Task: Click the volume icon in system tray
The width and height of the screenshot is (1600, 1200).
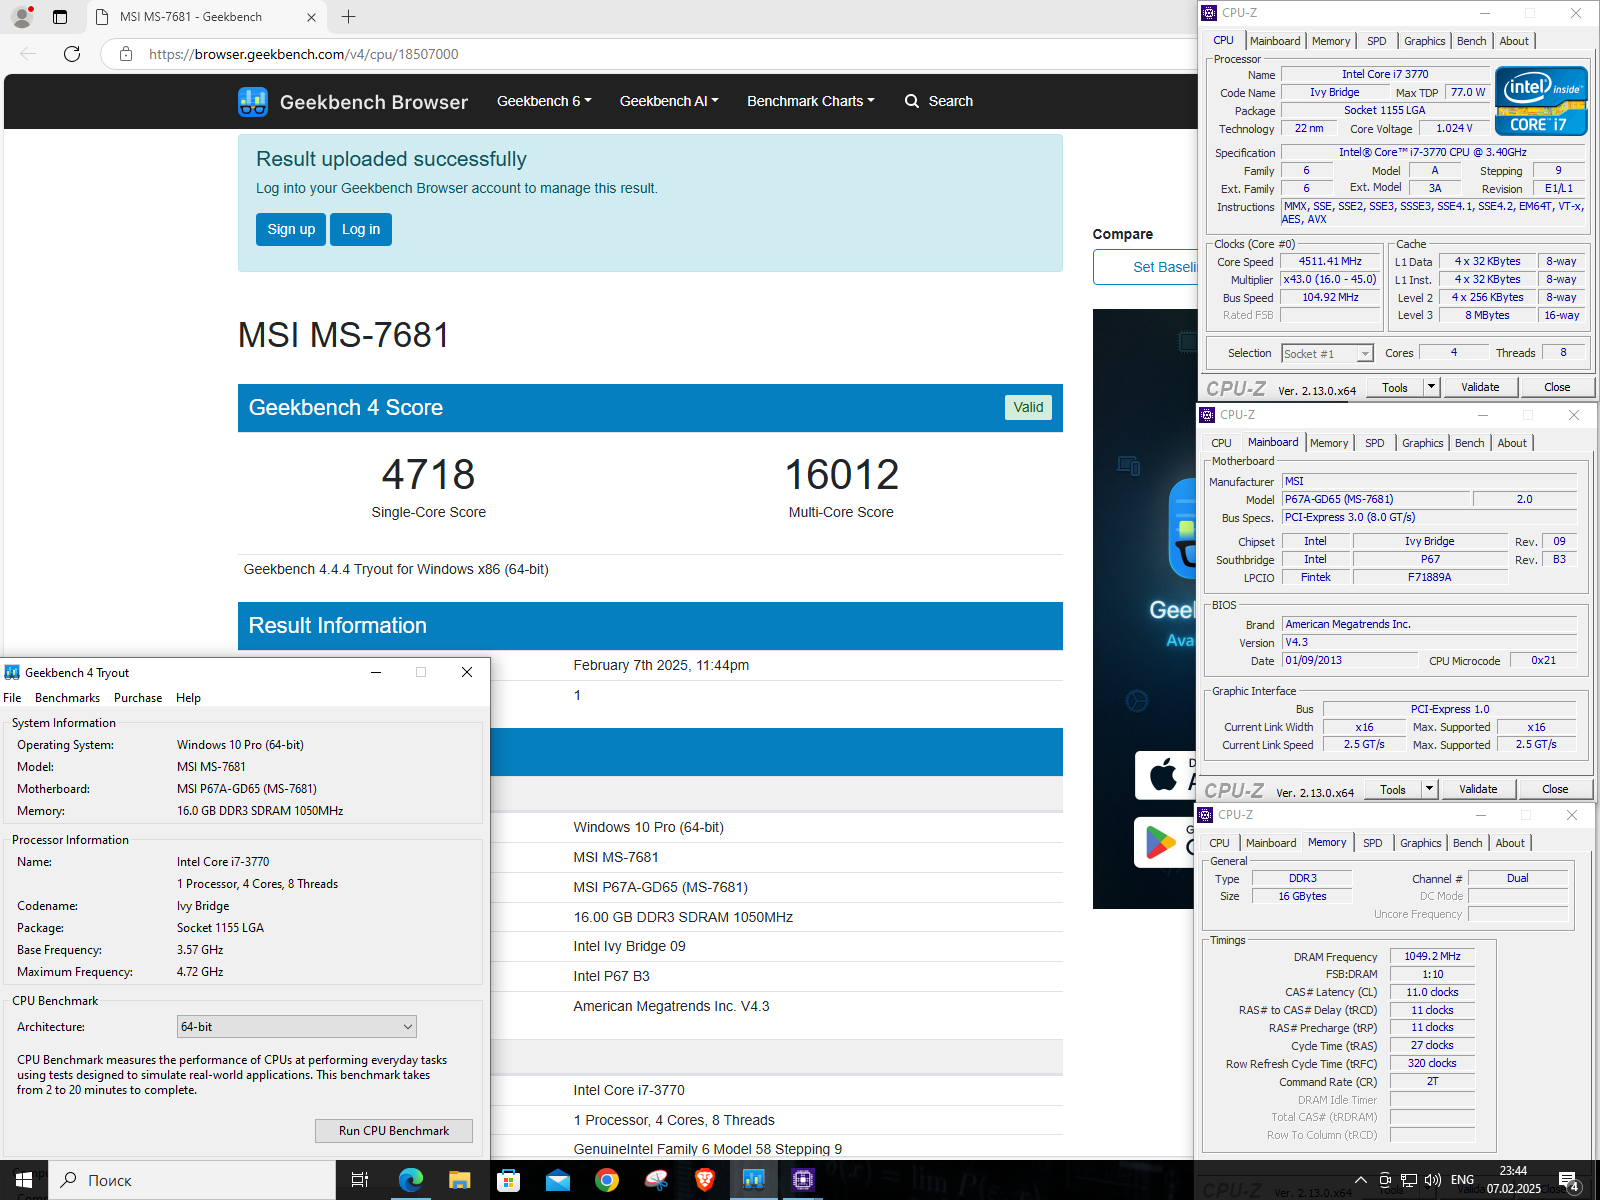Action: point(1433,1180)
